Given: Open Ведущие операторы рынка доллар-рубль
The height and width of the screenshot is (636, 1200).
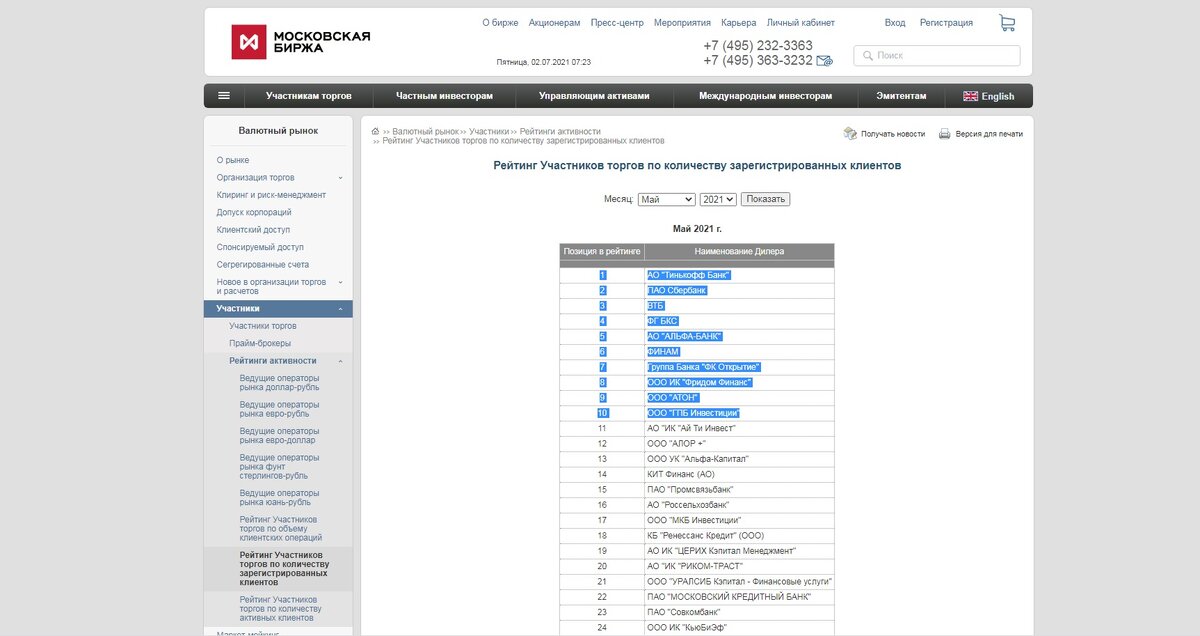Looking at the screenshot, I should coord(280,383).
